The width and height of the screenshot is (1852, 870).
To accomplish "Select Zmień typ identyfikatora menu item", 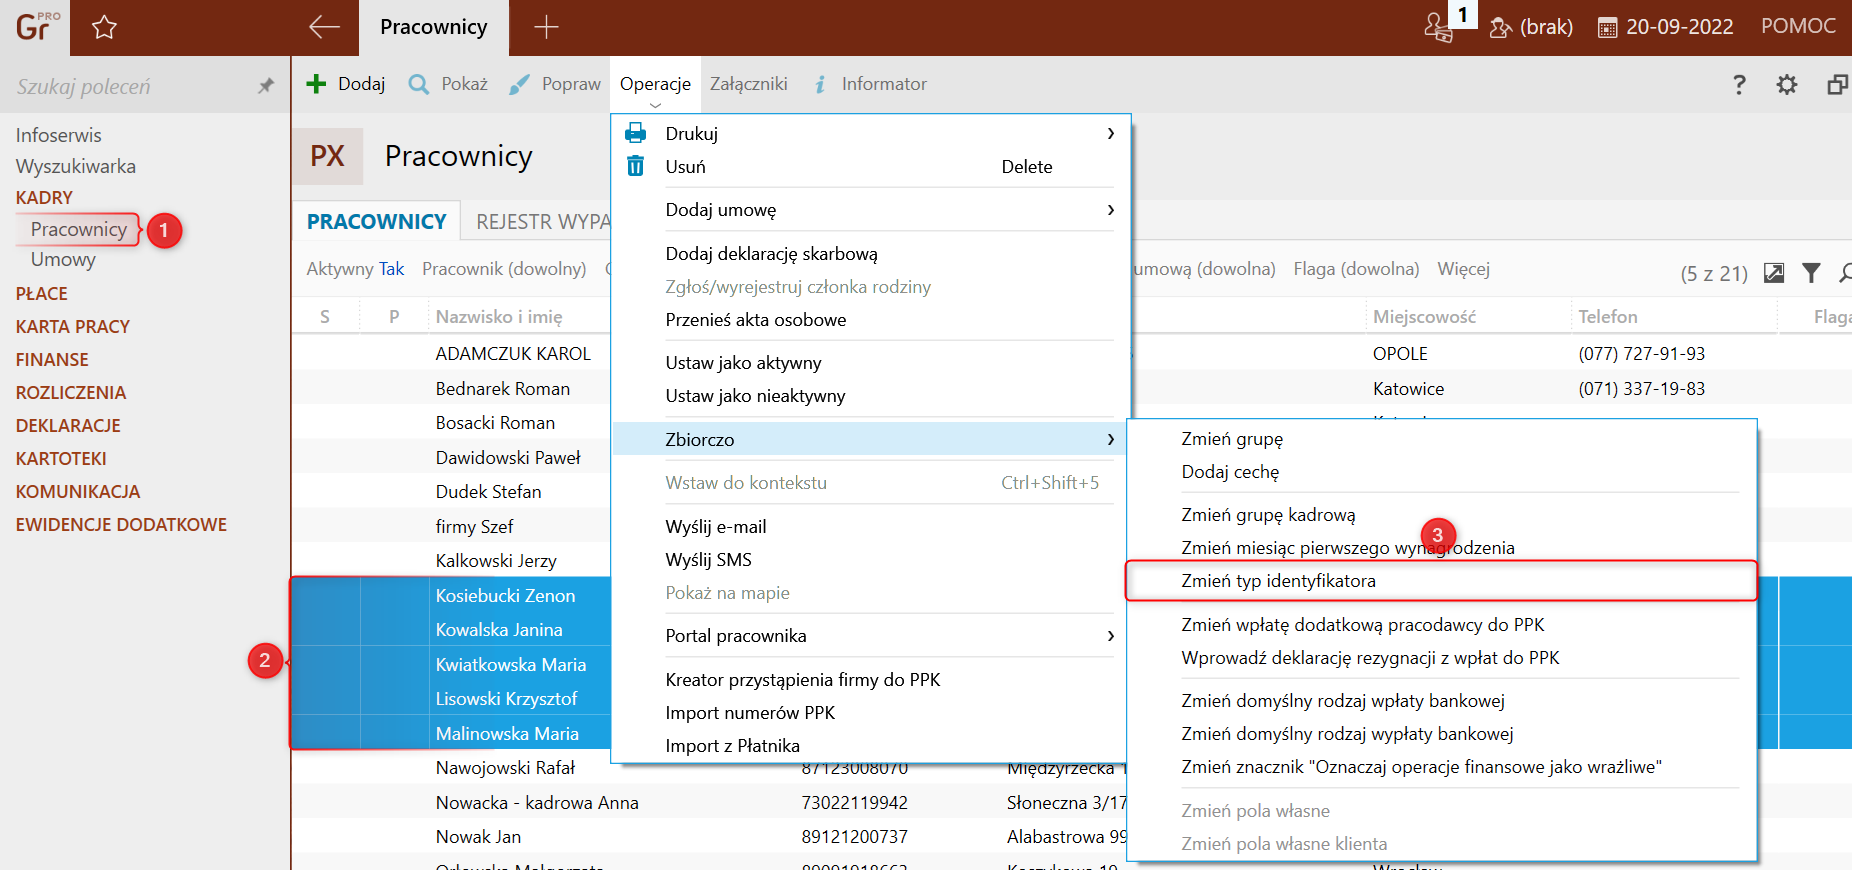I will coord(1278,581).
